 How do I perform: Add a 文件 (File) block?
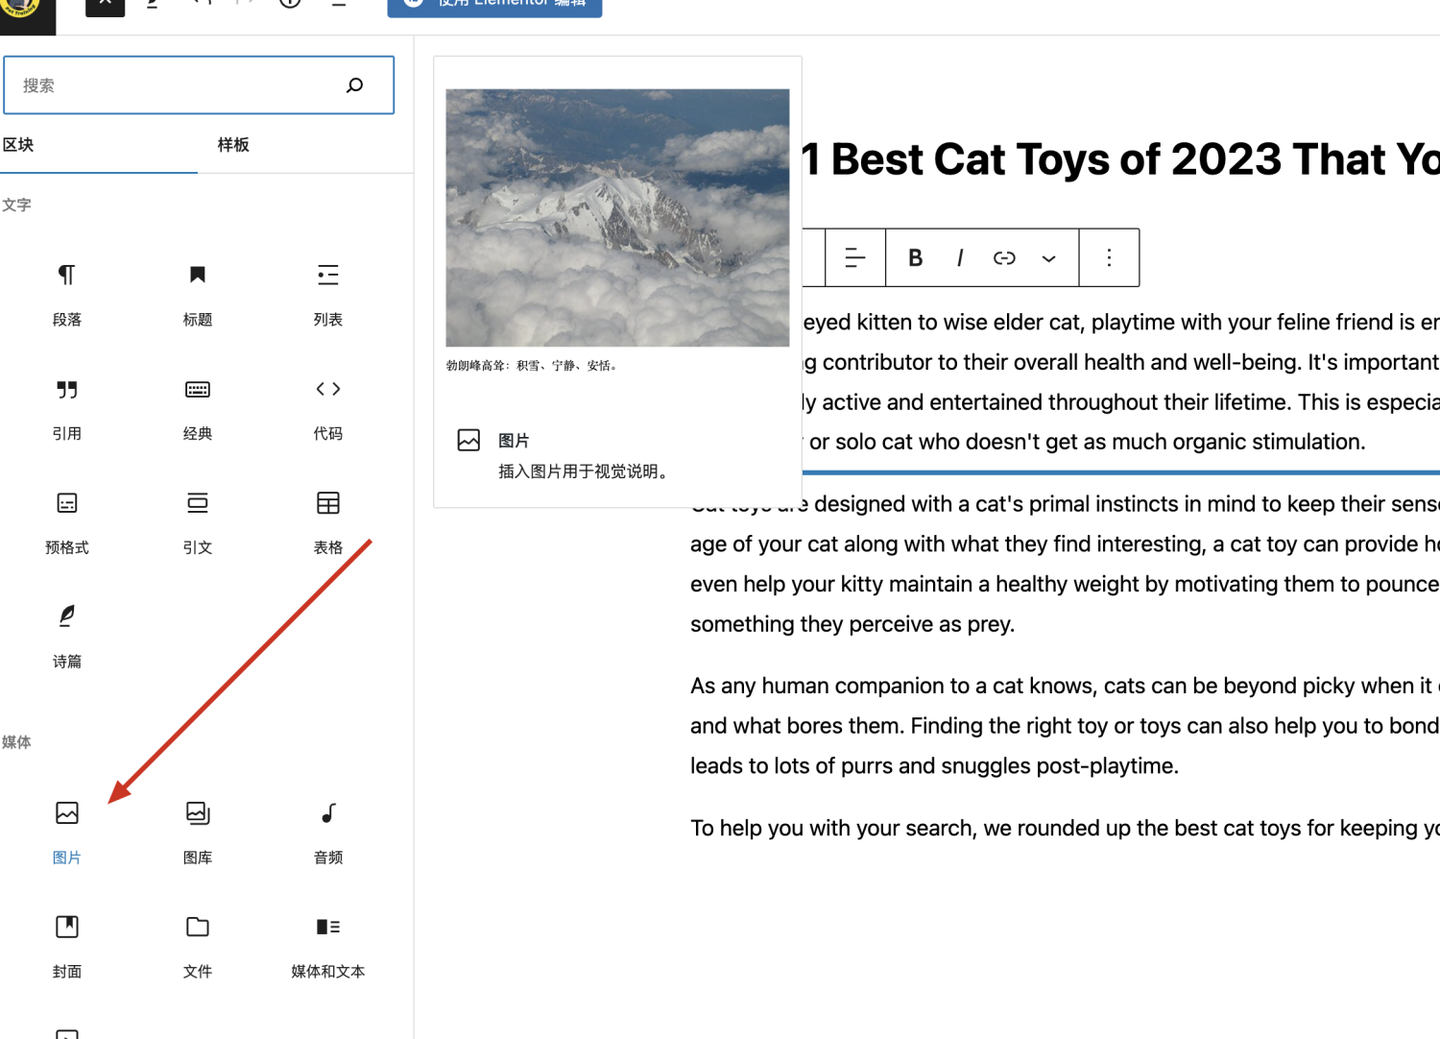click(197, 945)
